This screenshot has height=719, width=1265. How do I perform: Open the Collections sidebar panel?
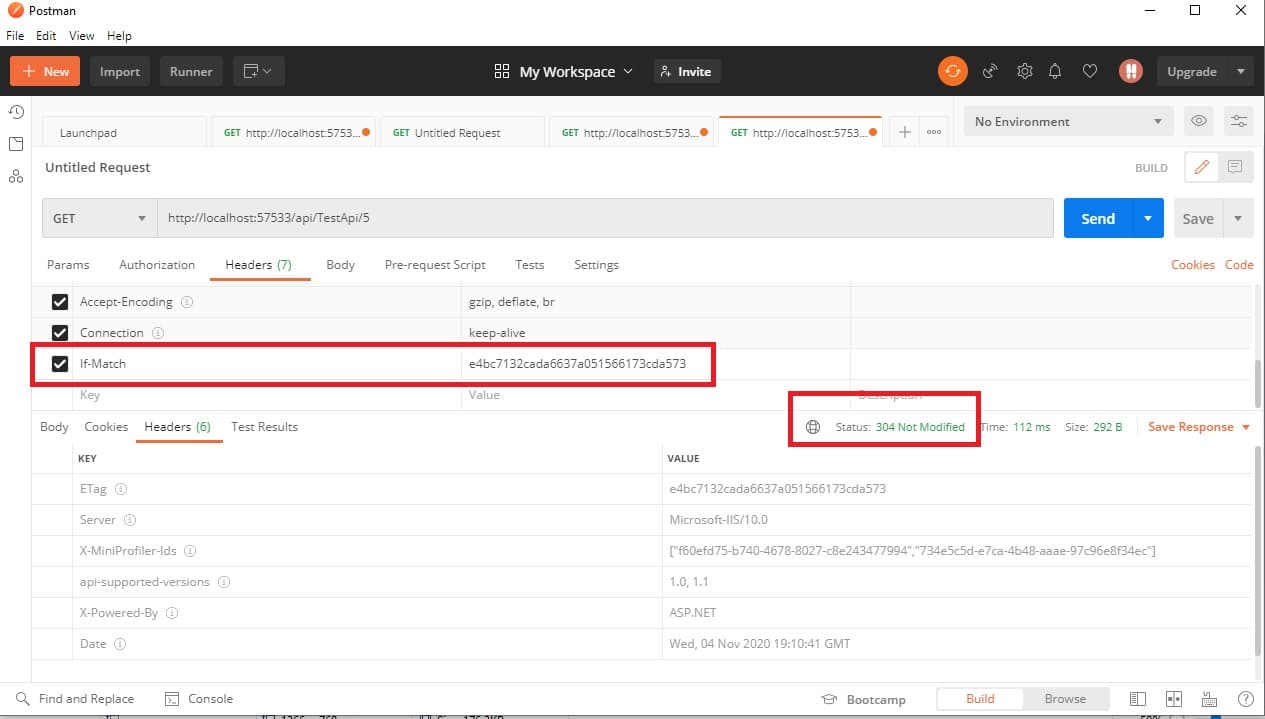tap(16, 144)
